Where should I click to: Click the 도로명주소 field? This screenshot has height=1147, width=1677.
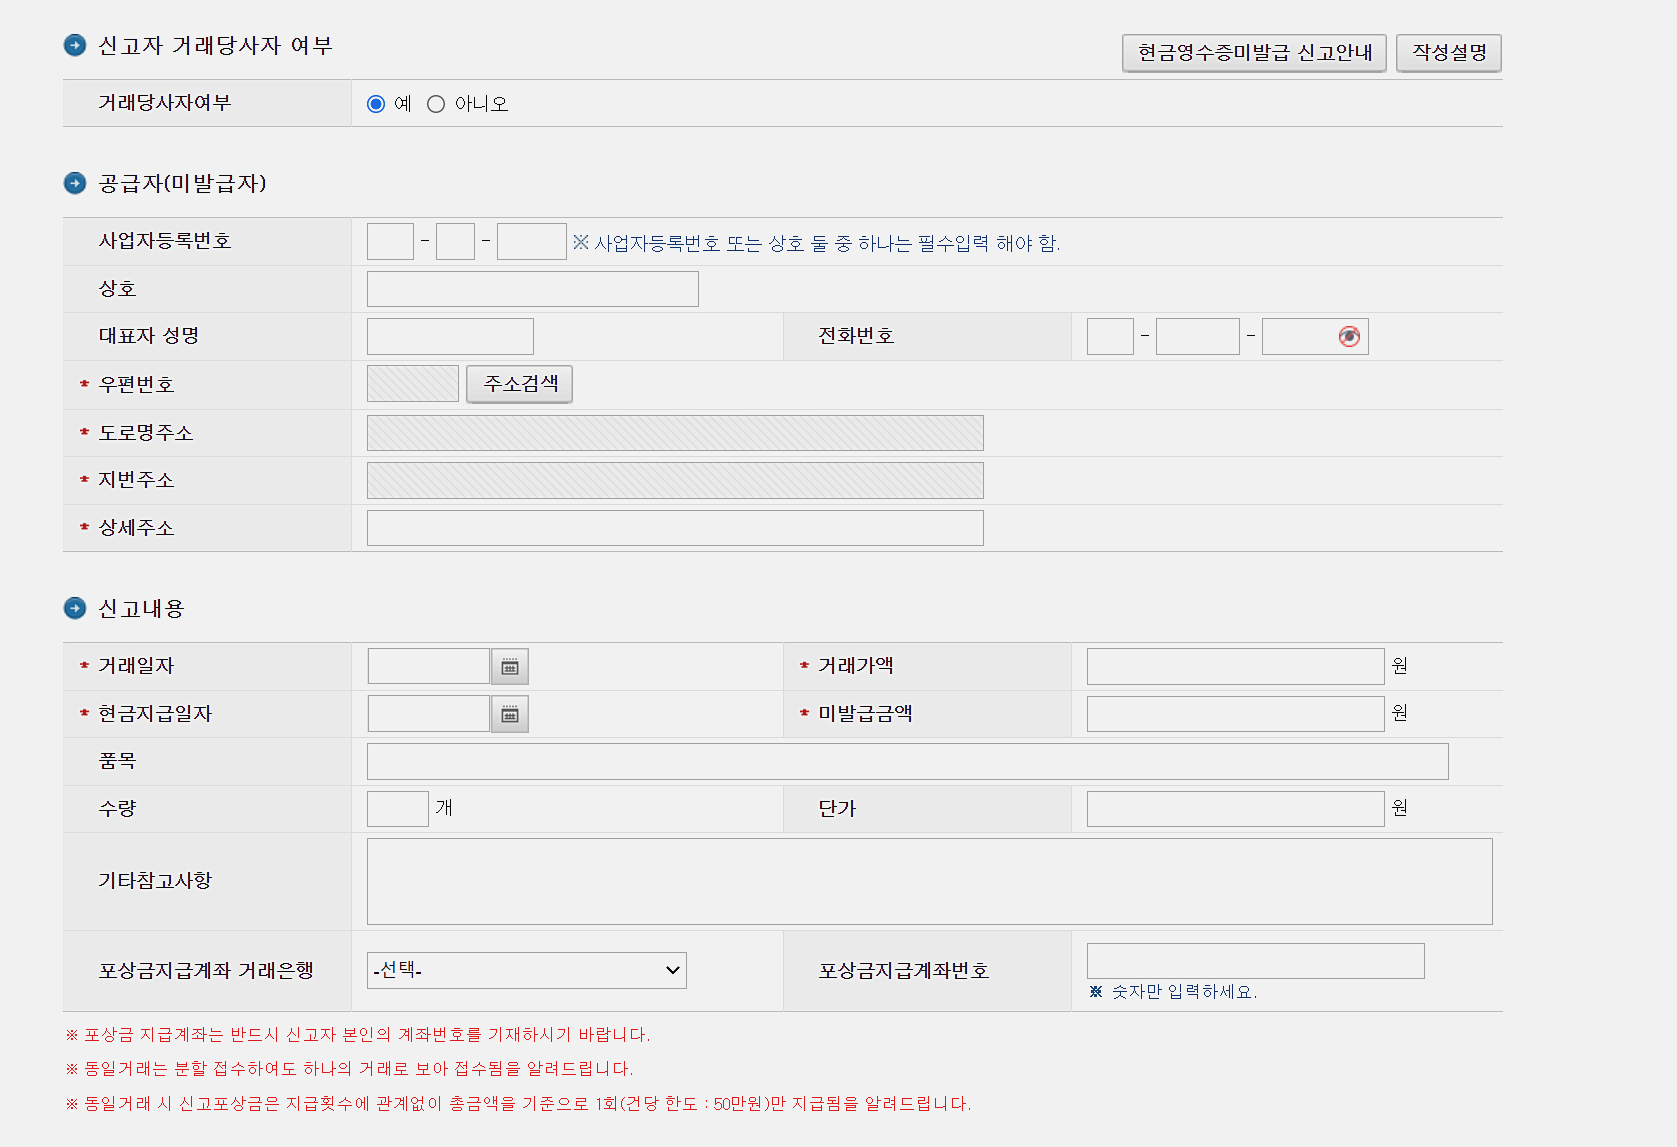click(x=675, y=433)
